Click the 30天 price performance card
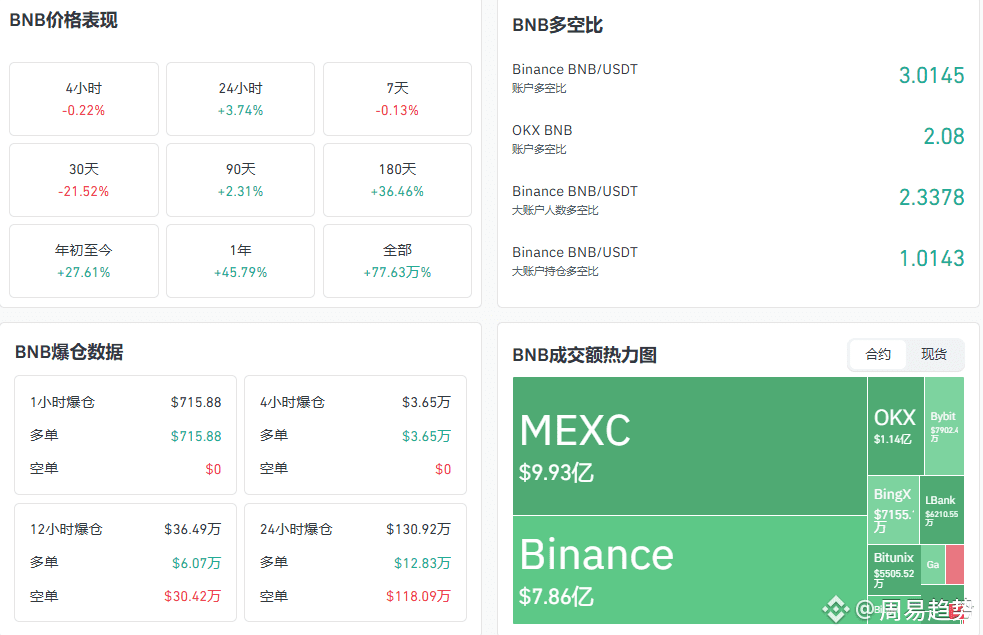This screenshot has width=983, height=635. coord(84,180)
